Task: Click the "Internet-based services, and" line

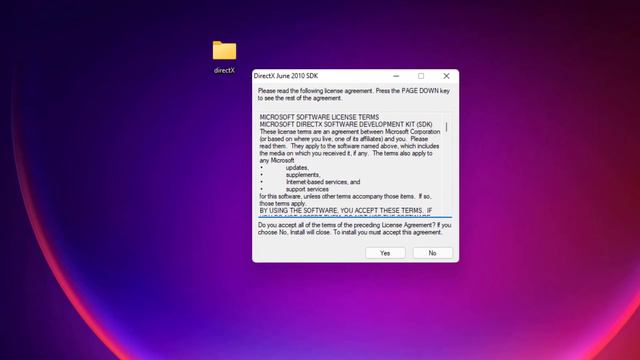Action: pyautogui.click(x=323, y=182)
